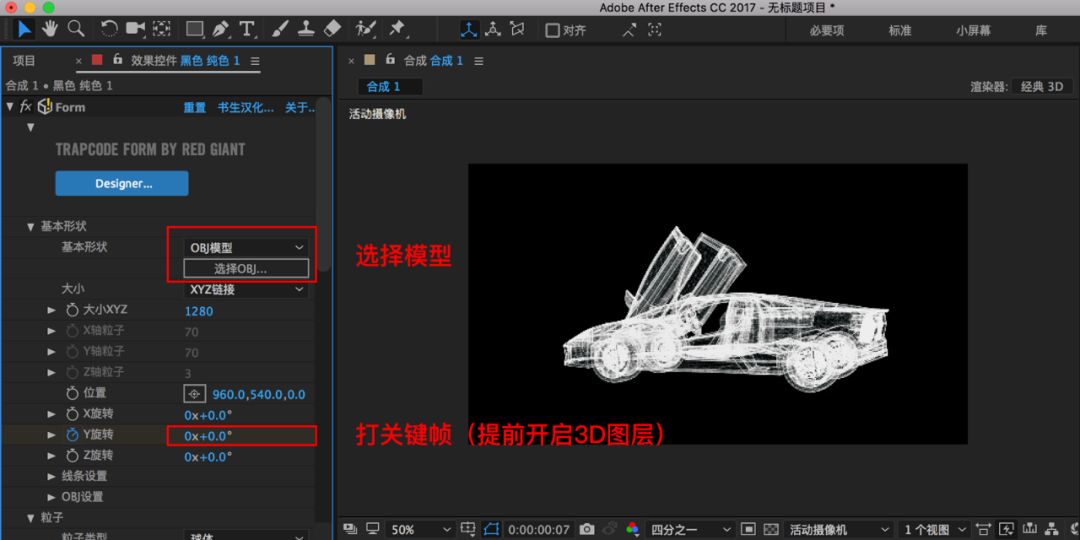This screenshot has width=1080, height=540.
Task: Select the Hand tool in toolbar
Action: point(49,28)
